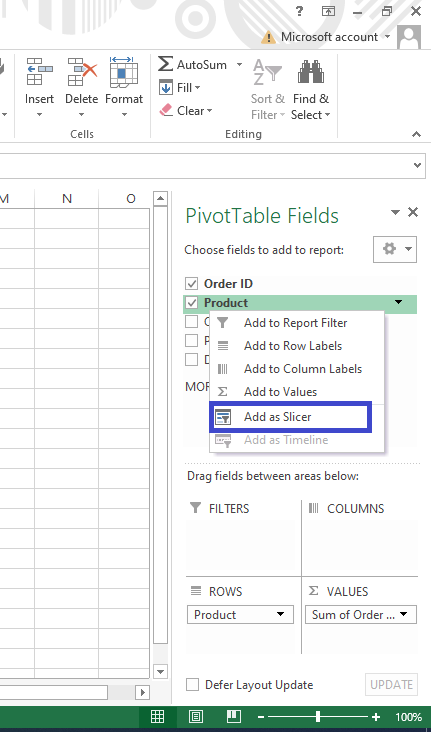Click the Format cells icon
Screen dimensions: 431x732
(124, 72)
